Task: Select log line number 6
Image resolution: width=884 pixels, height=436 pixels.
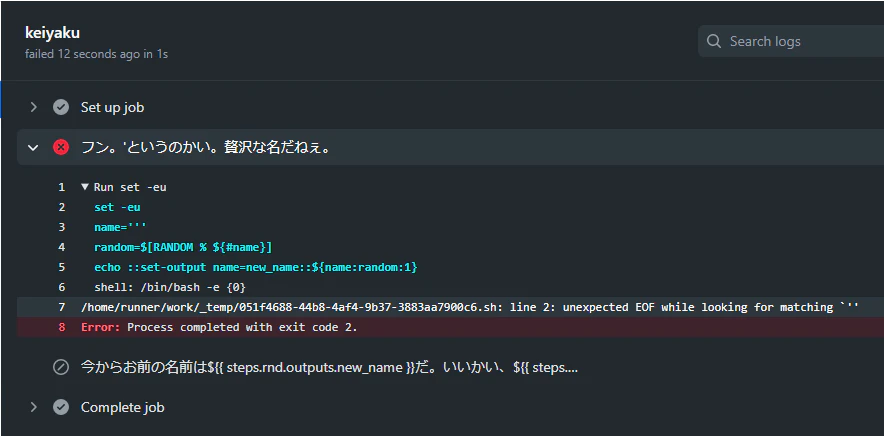Action: tap(61, 287)
